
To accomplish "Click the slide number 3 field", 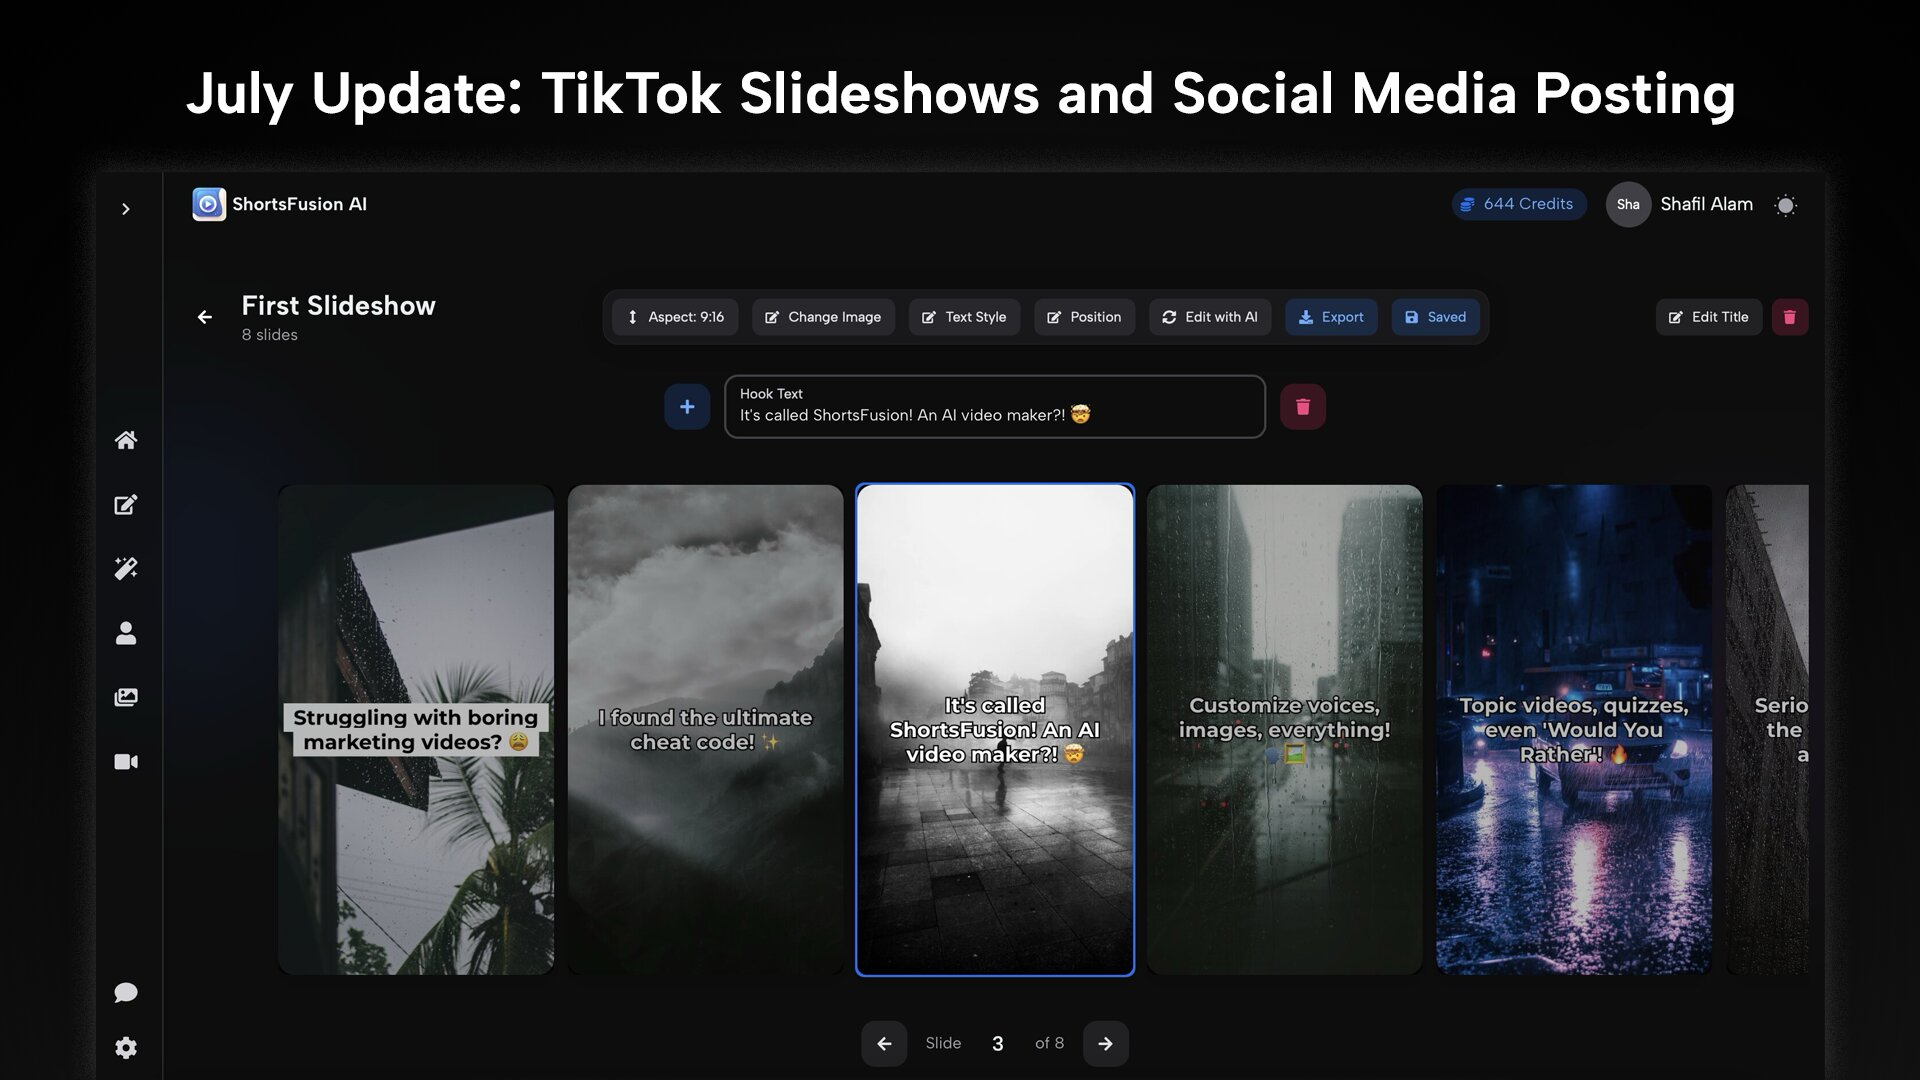I will pyautogui.click(x=998, y=1044).
